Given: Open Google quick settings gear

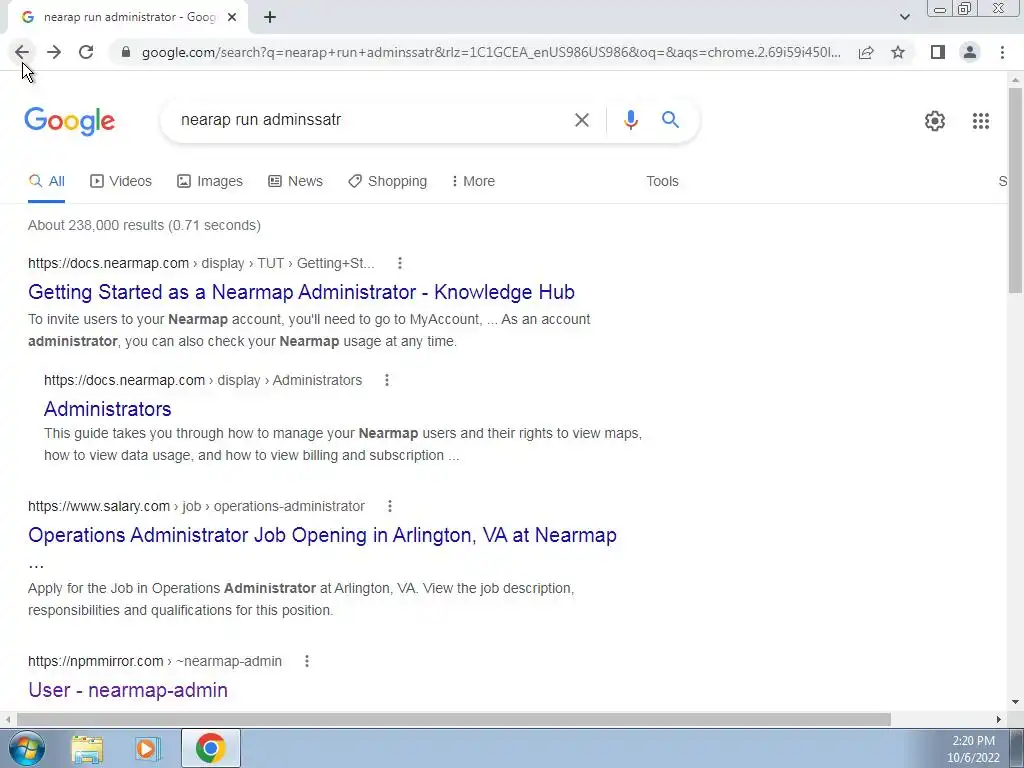Looking at the screenshot, I should tap(935, 121).
